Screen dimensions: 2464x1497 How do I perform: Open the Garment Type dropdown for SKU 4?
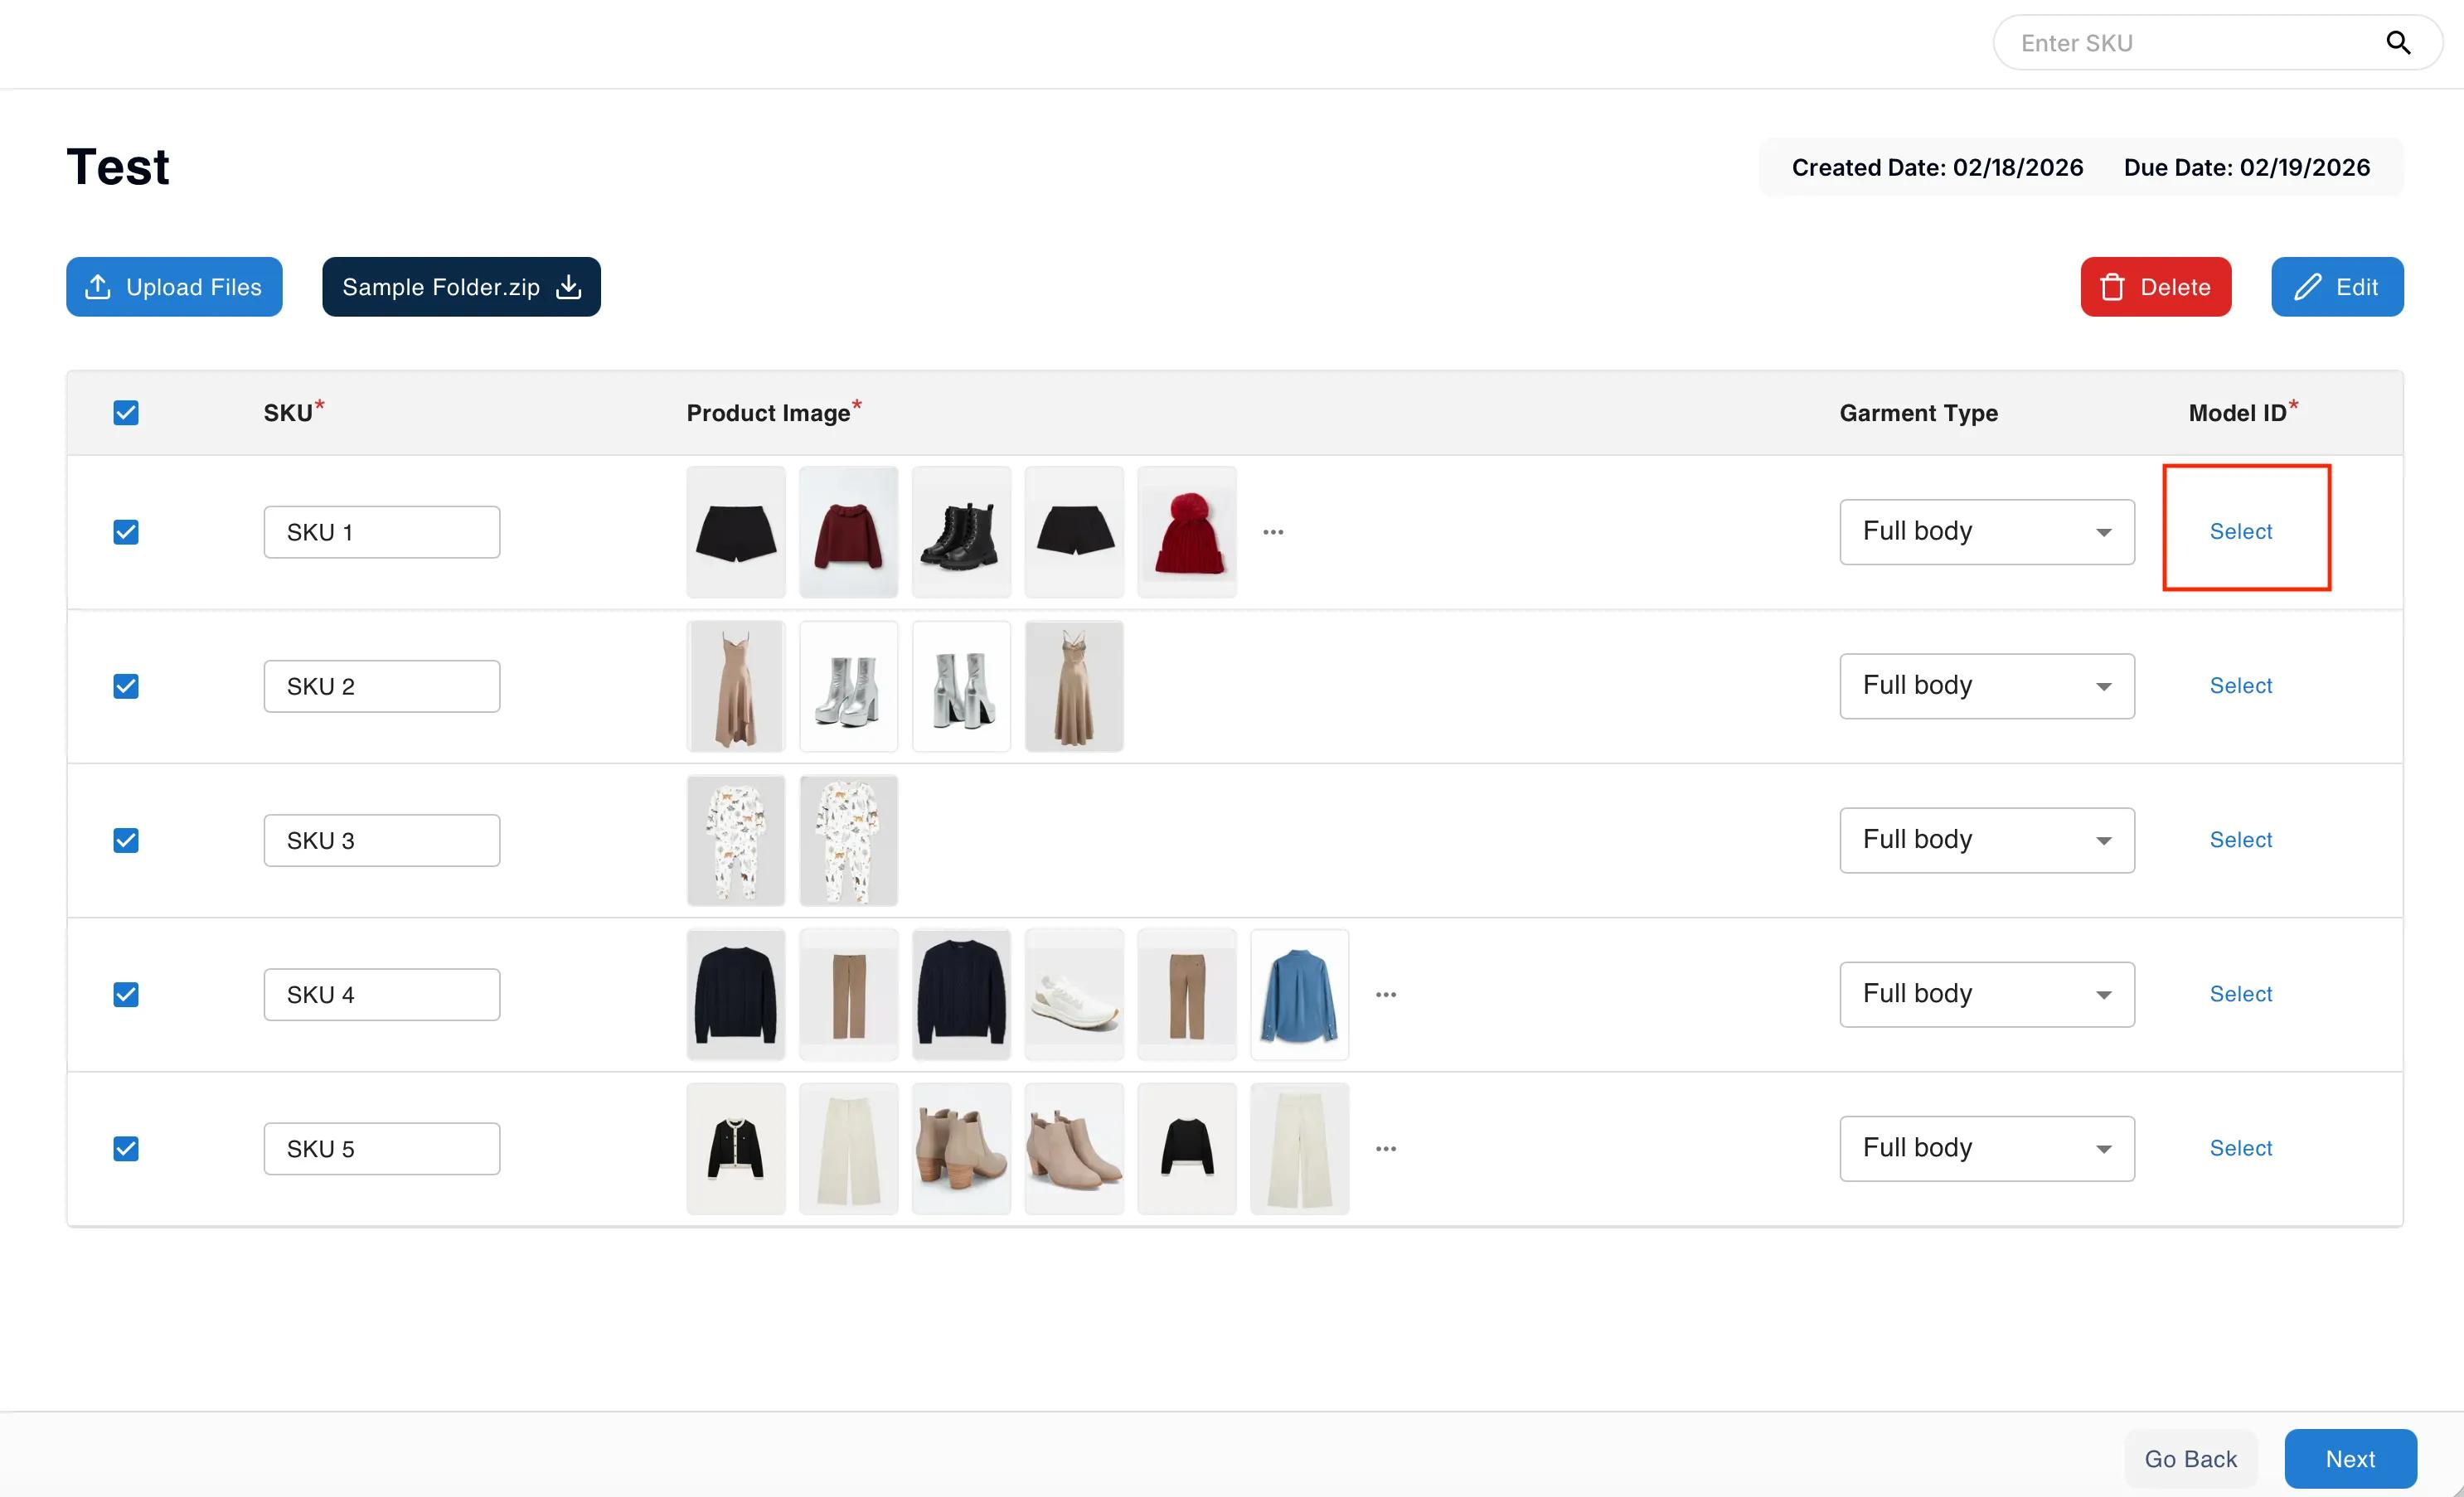1986,994
